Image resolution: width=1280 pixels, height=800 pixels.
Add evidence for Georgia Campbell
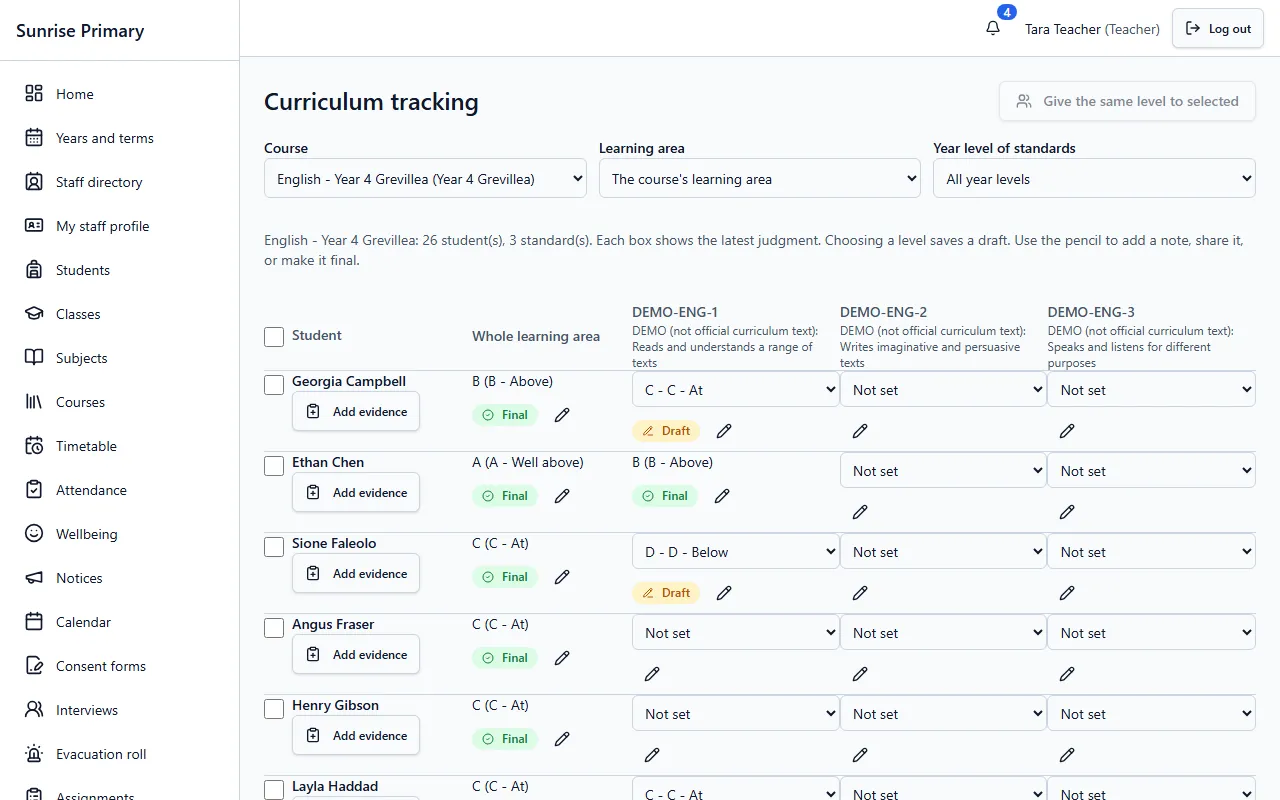click(x=356, y=412)
